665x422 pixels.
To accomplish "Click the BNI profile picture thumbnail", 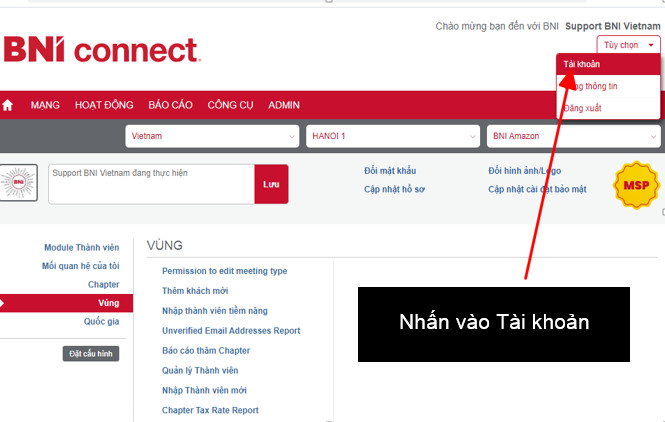I will 19,182.
